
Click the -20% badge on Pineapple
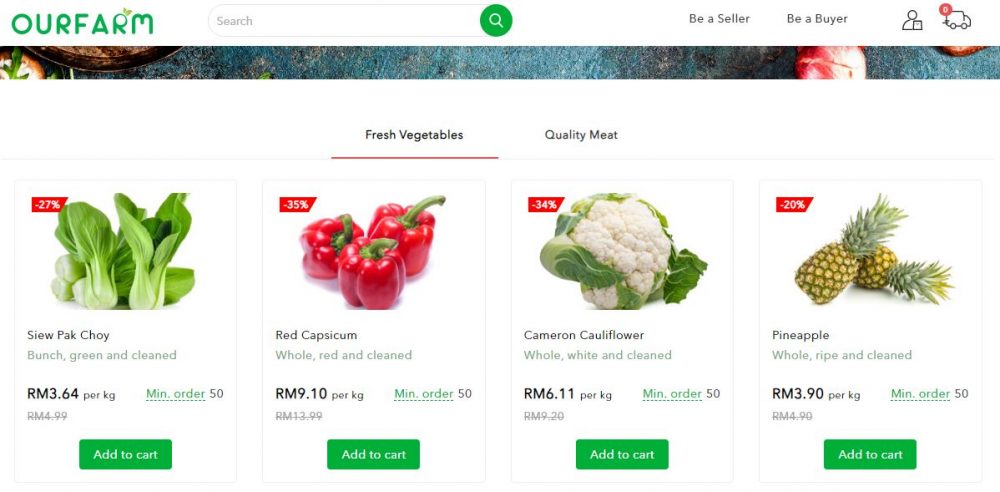793,205
